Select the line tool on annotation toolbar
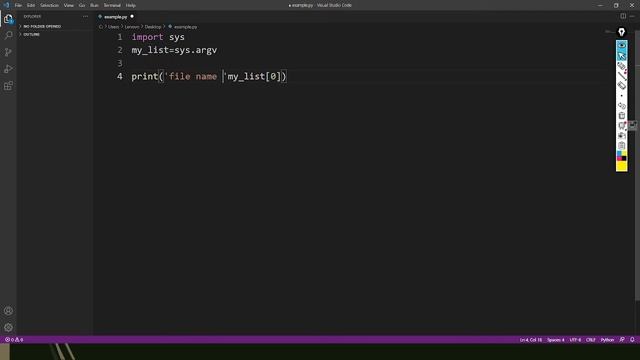This screenshot has width=640, height=360. [x=622, y=76]
